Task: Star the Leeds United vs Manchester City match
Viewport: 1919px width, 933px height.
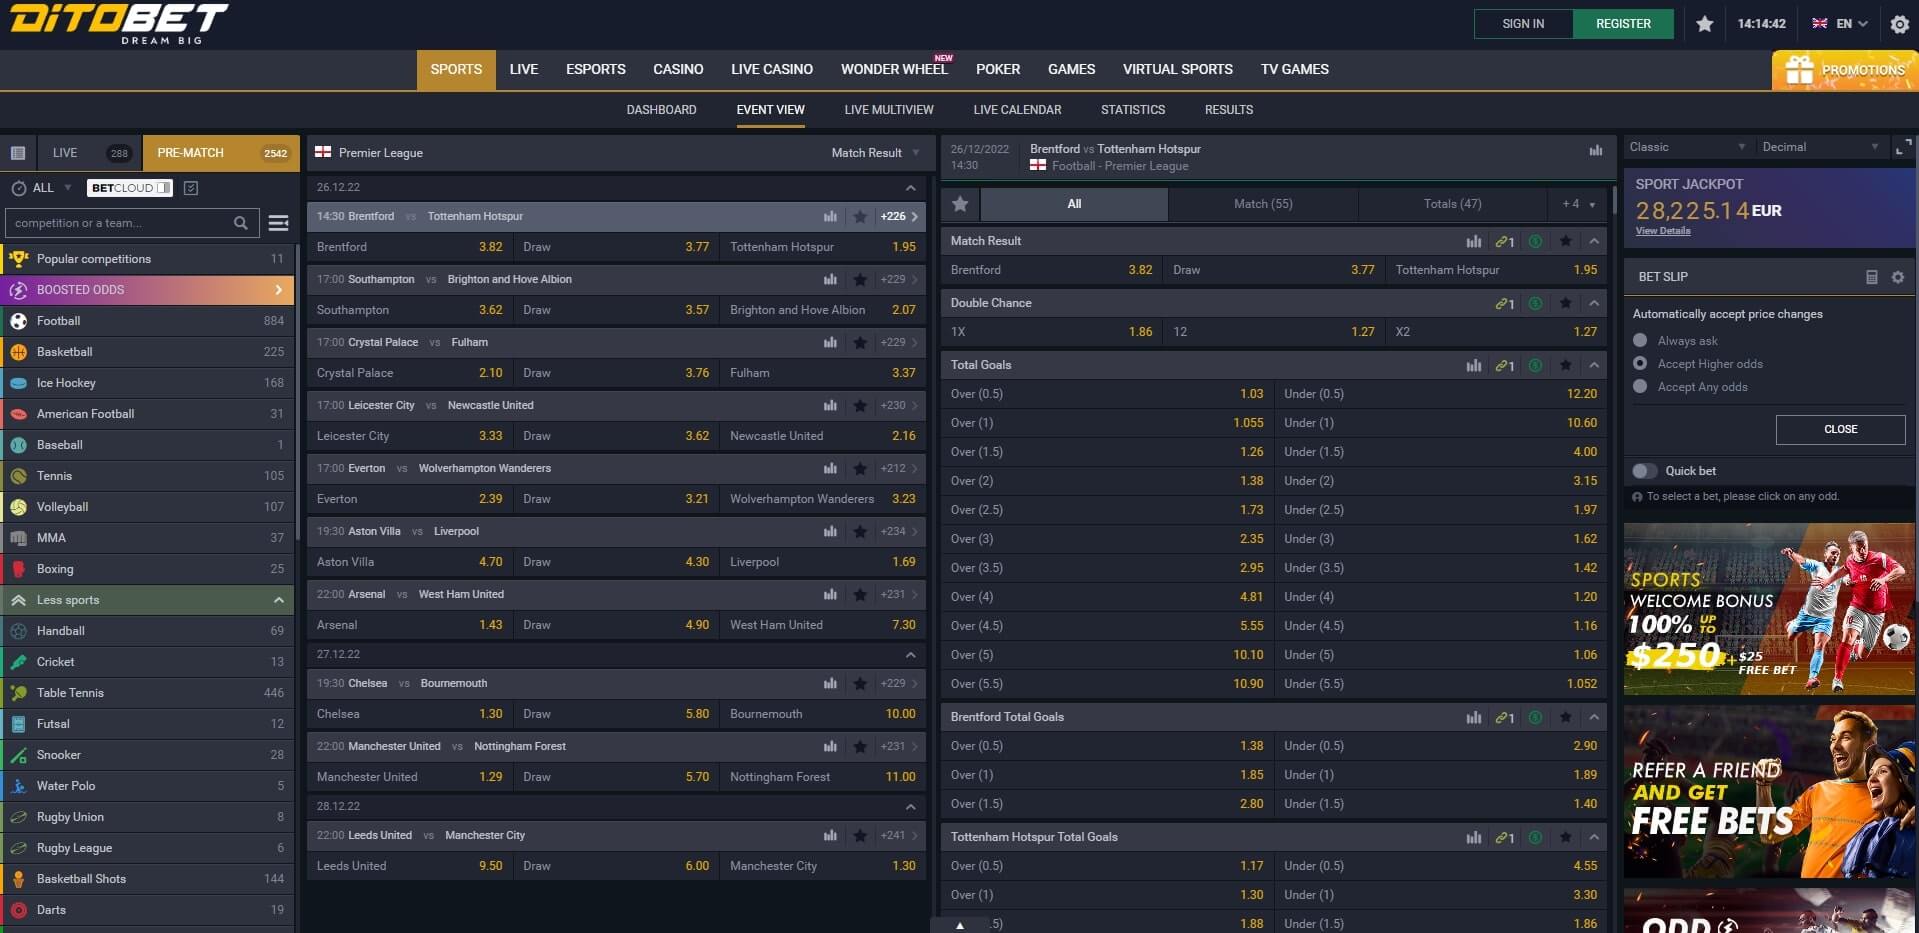Action: click(860, 835)
